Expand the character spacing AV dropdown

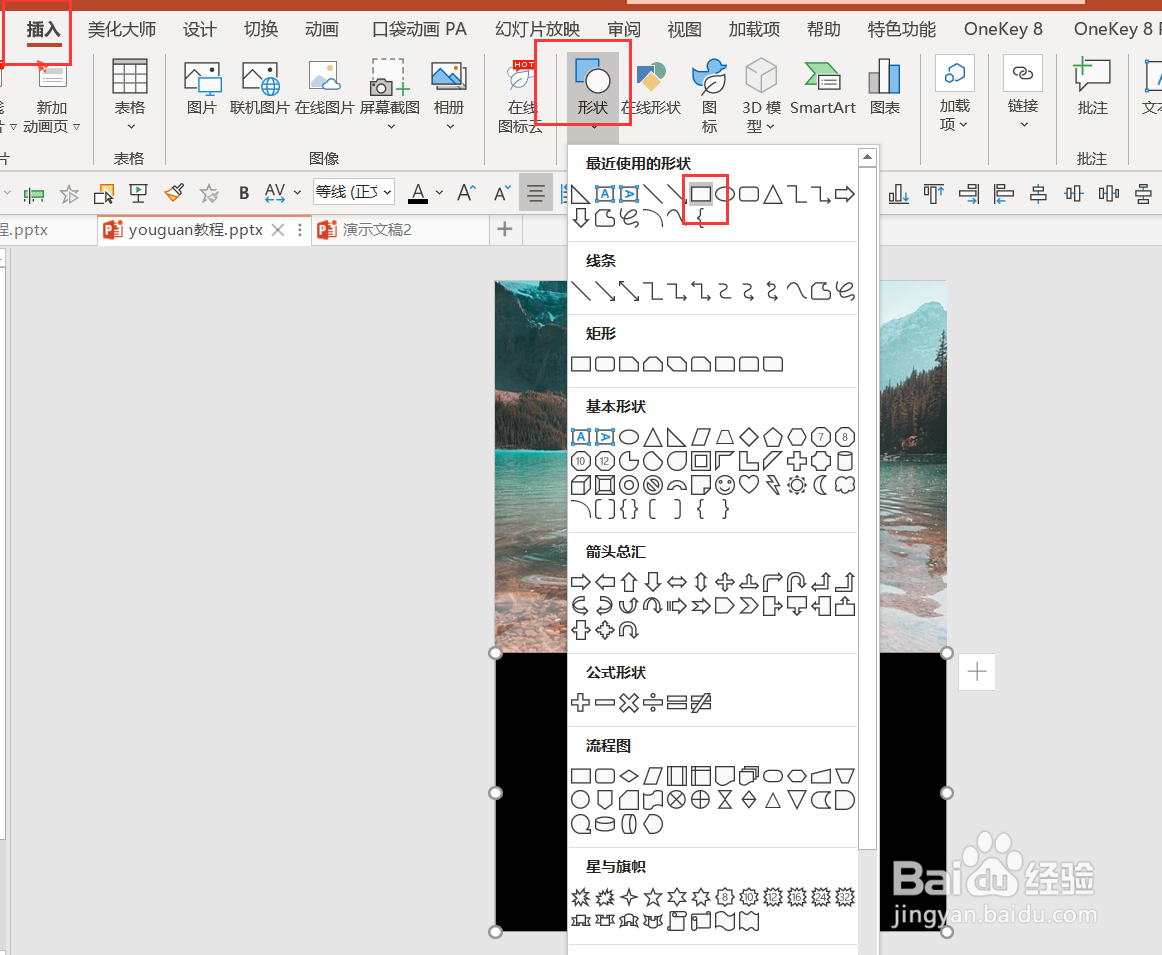(297, 193)
